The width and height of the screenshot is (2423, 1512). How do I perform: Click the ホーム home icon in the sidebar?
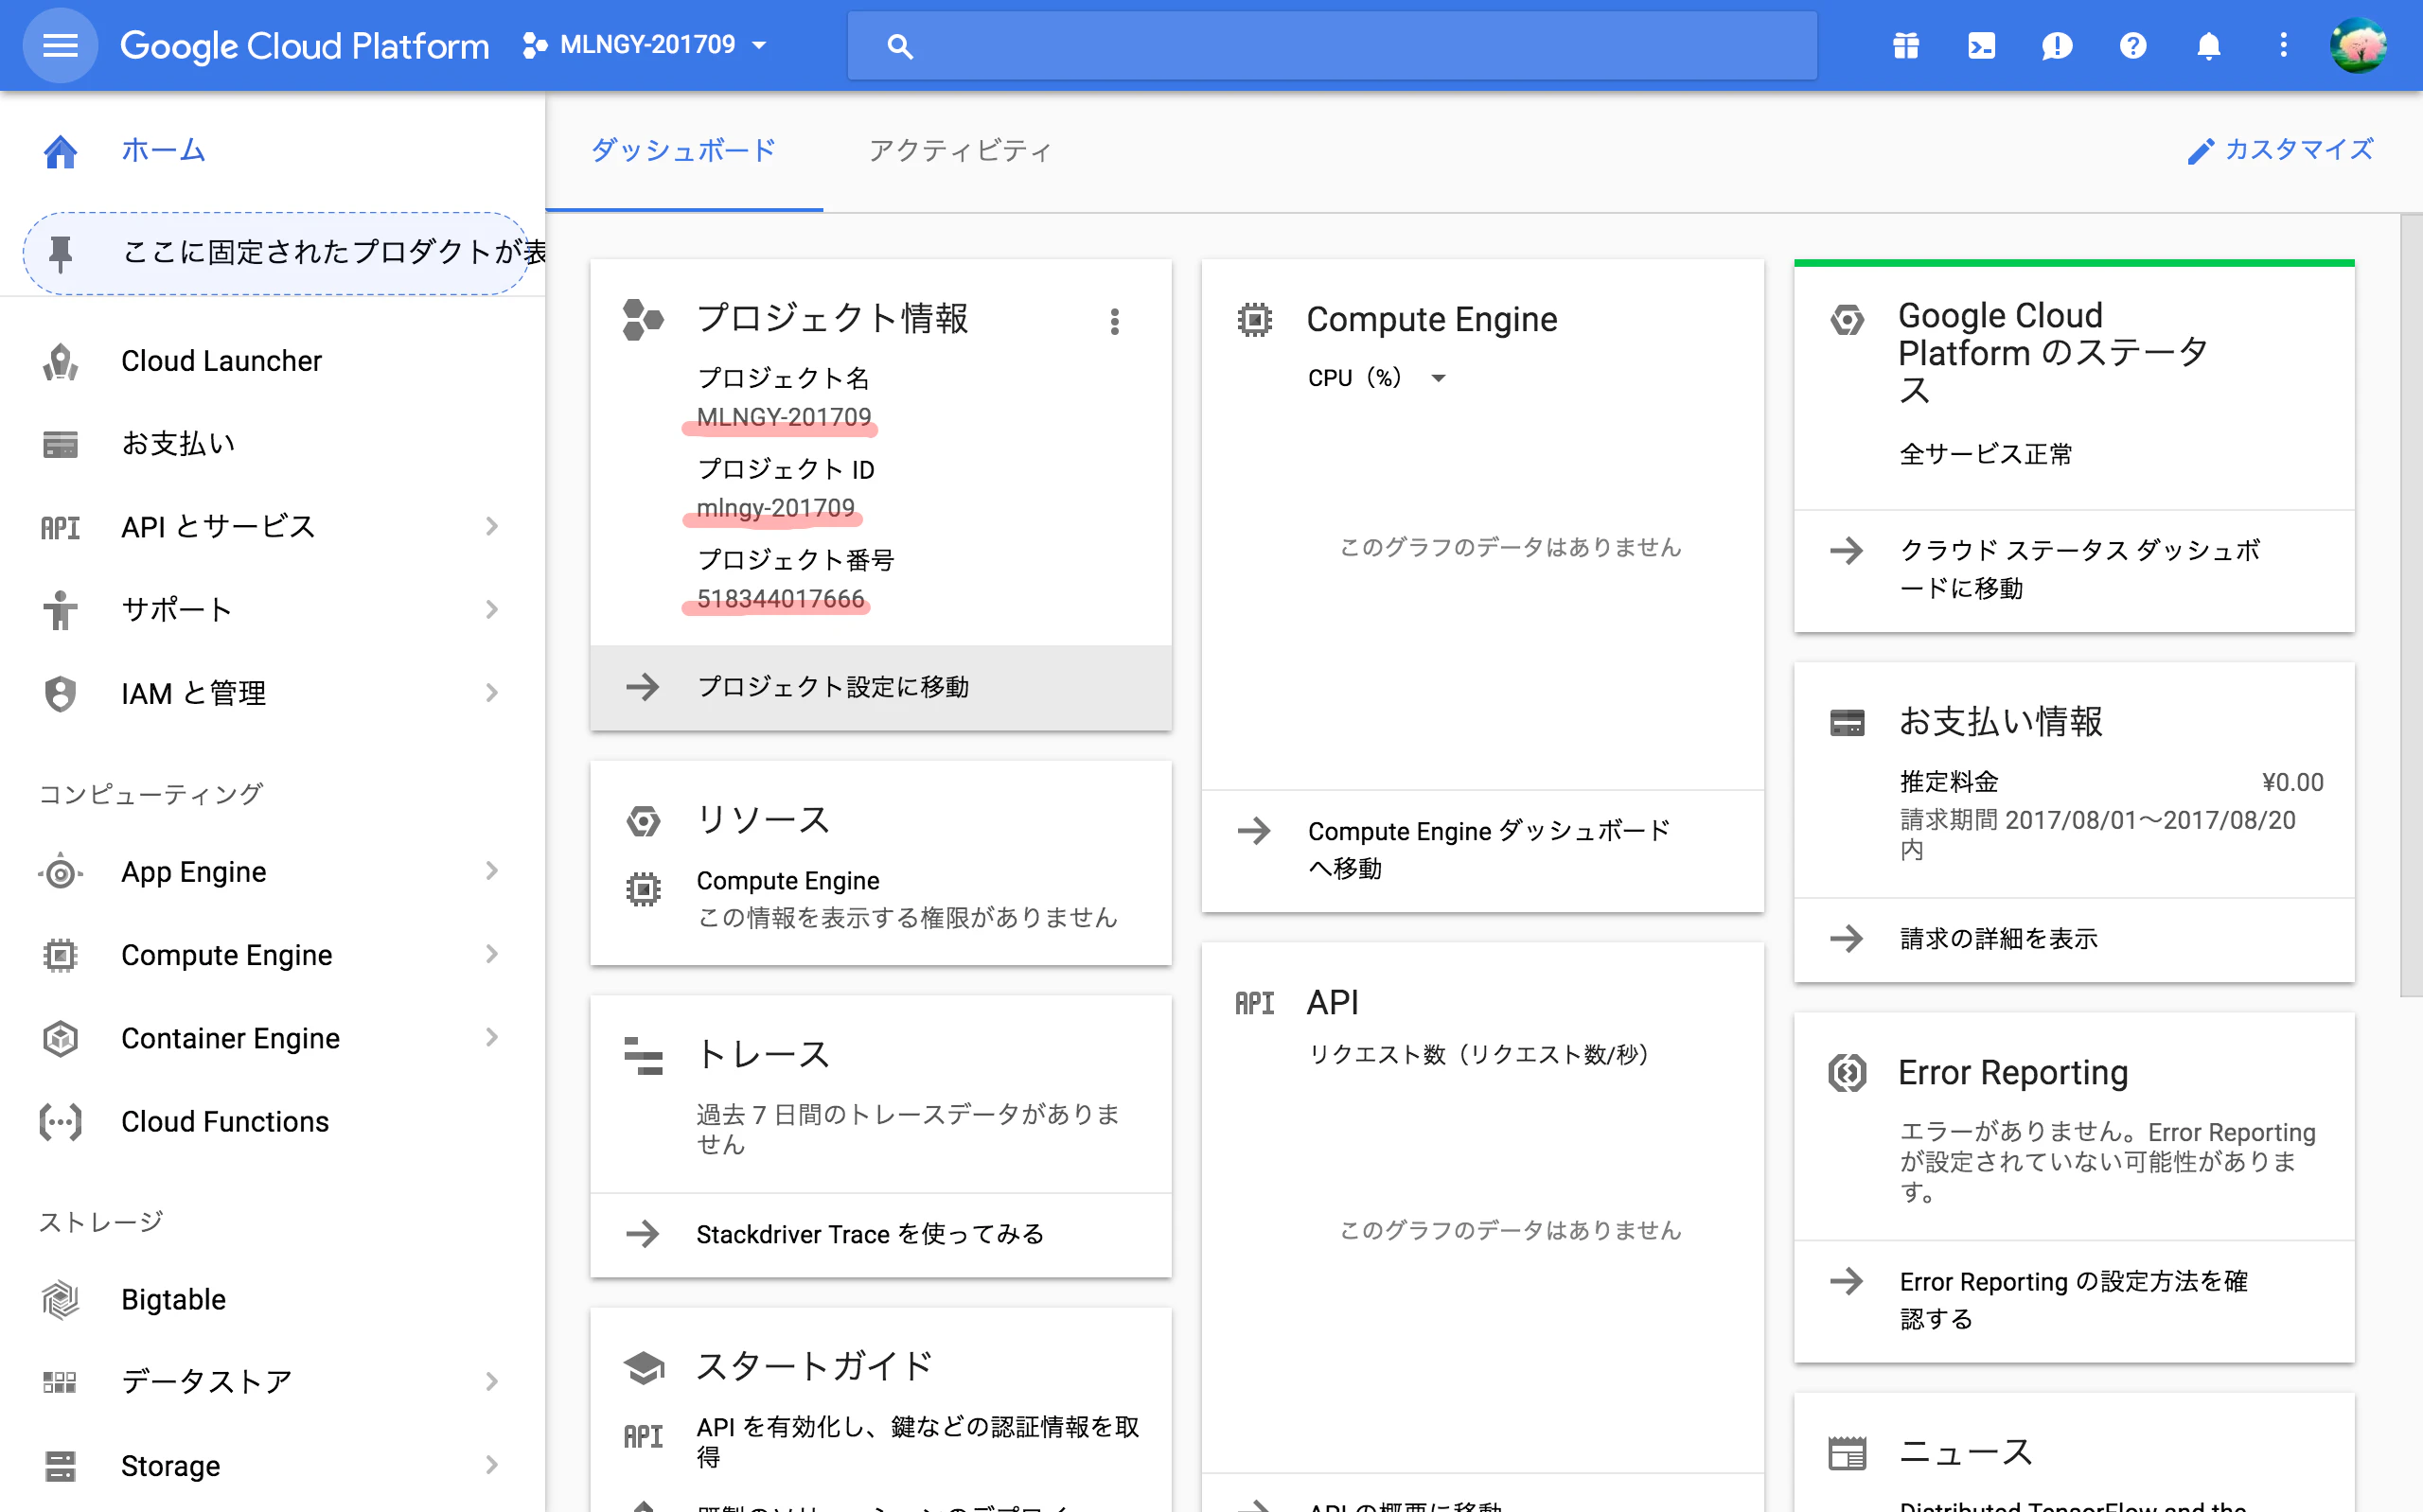(60, 150)
